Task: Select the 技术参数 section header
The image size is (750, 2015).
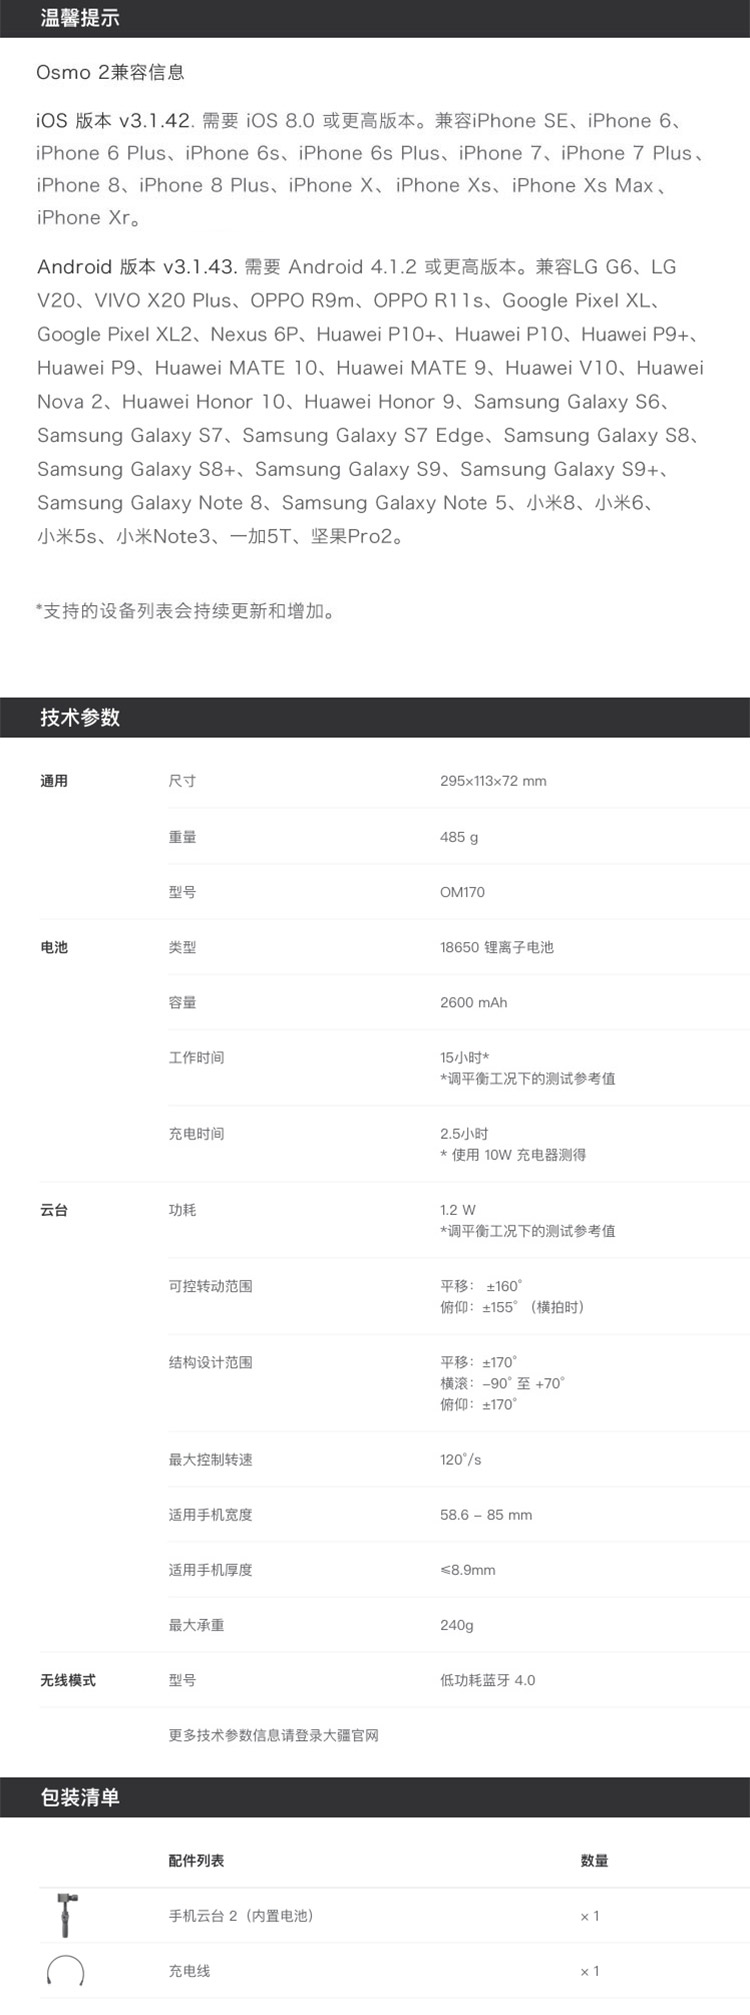Action: [80, 717]
